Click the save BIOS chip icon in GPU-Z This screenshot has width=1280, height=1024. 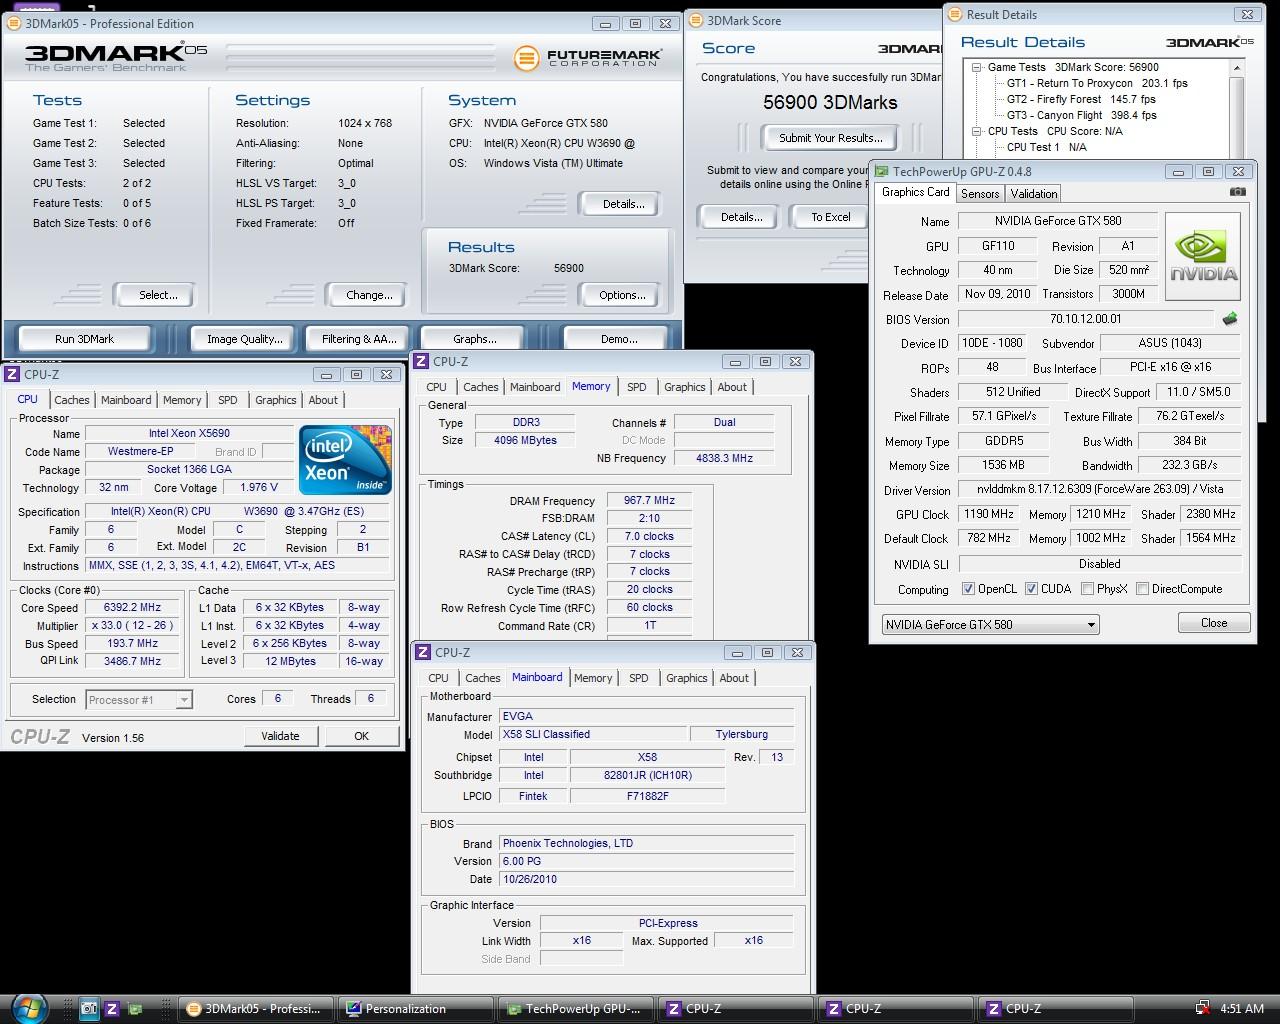tap(1229, 319)
